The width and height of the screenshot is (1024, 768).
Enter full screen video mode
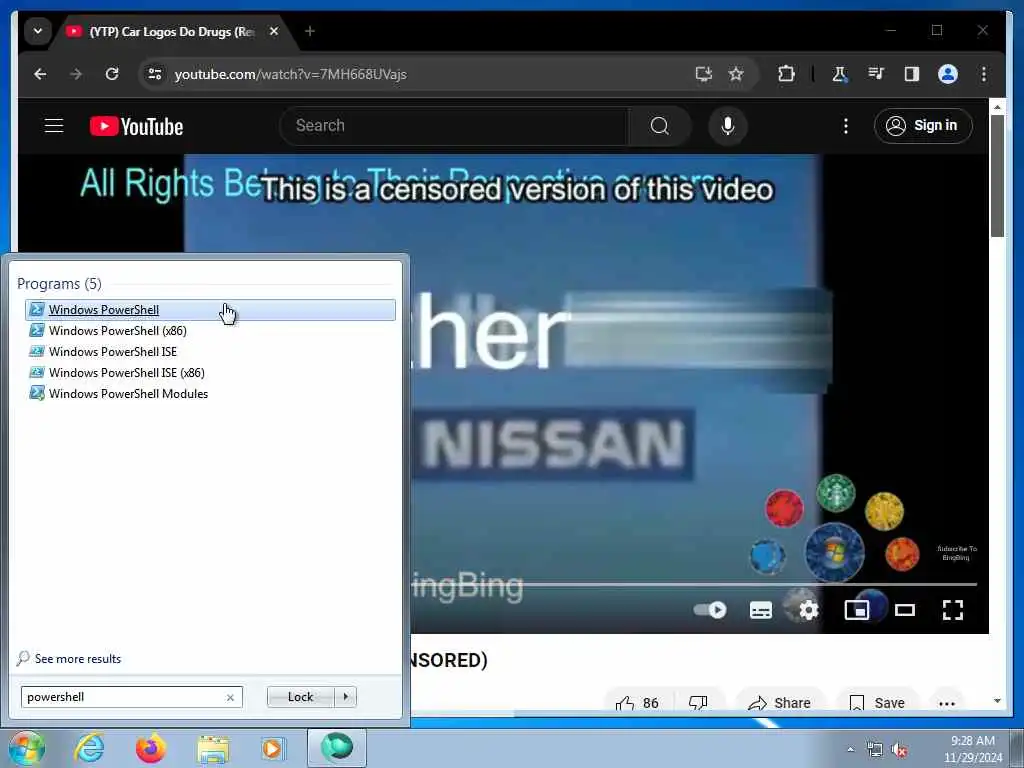coord(953,610)
